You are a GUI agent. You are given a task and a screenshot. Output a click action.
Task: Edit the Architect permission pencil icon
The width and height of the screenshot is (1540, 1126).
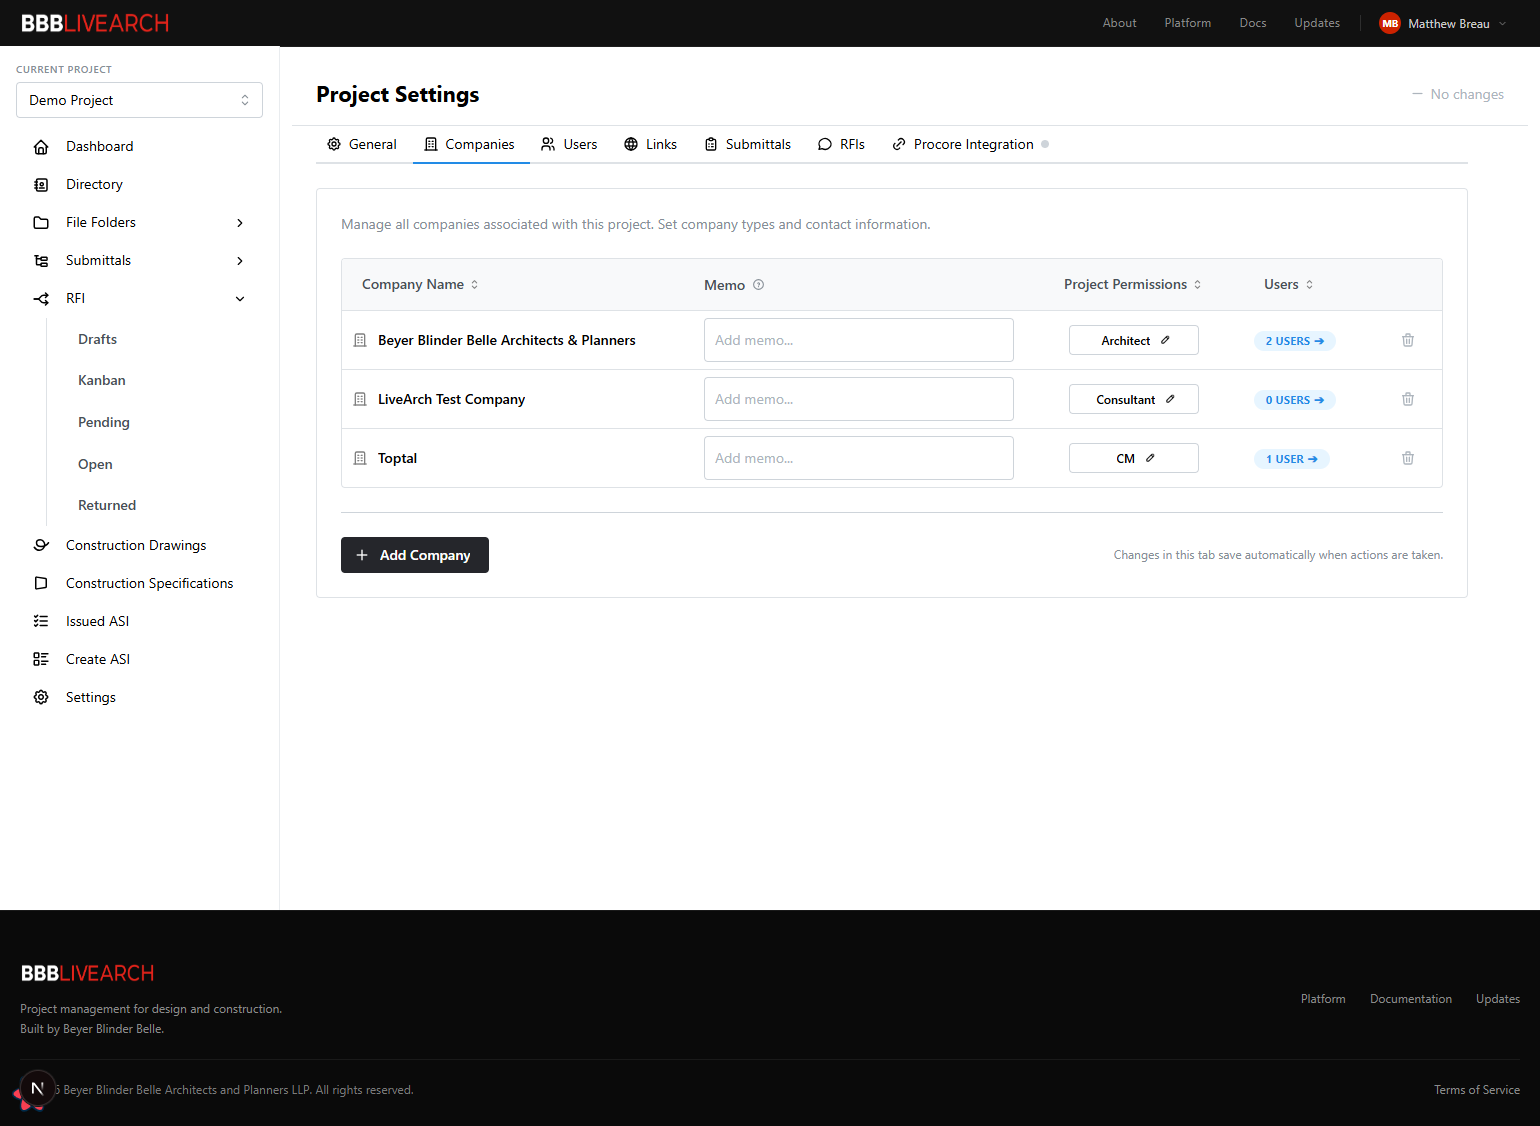point(1165,340)
